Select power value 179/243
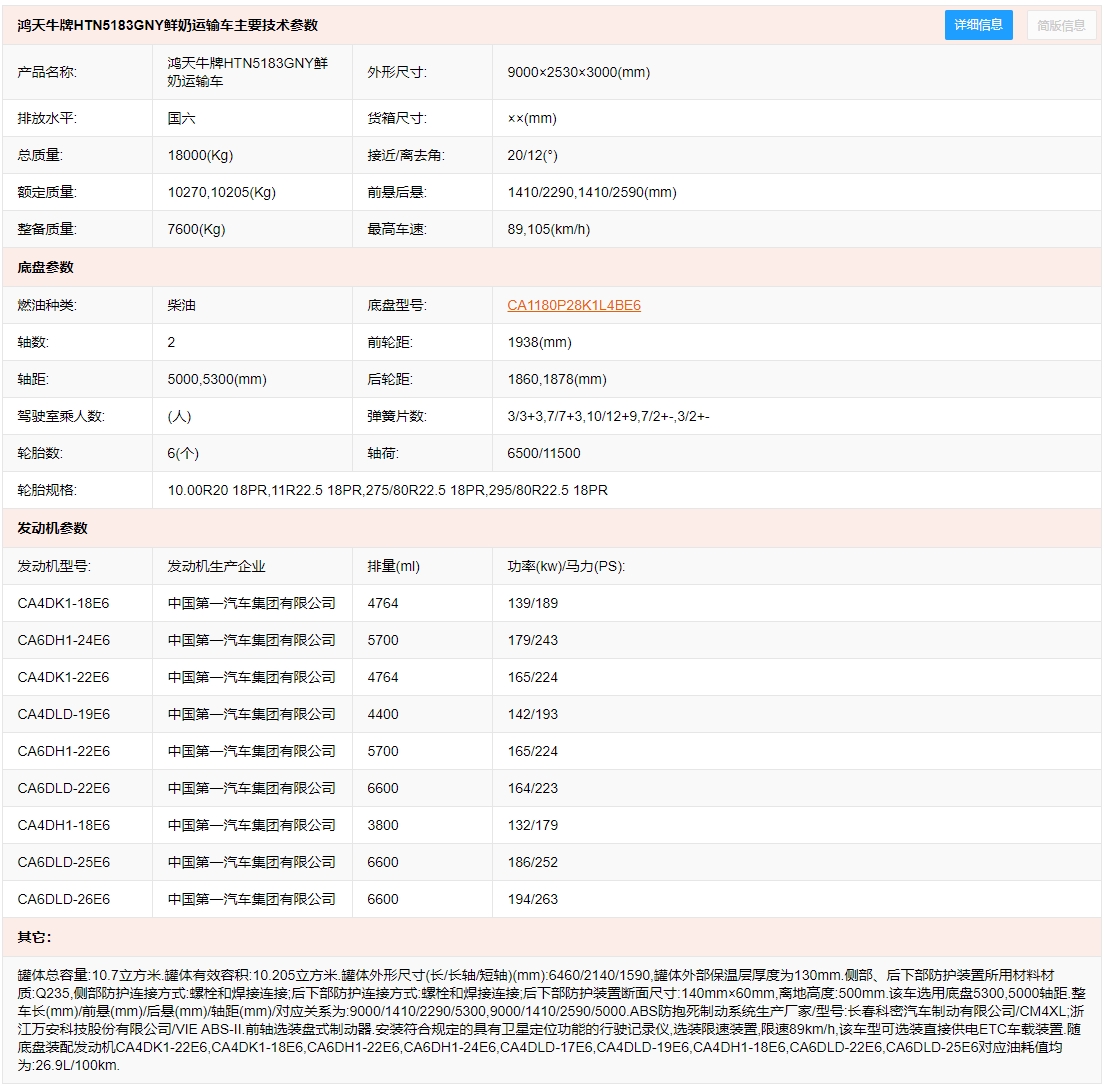The image size is (1106, 1088). coord(533,640)
